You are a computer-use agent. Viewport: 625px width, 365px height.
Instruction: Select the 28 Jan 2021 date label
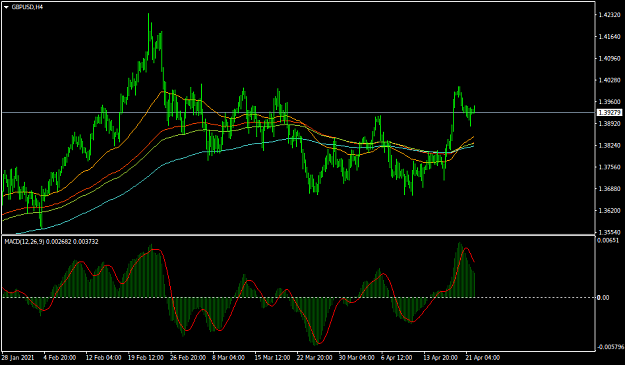[18, 358]
